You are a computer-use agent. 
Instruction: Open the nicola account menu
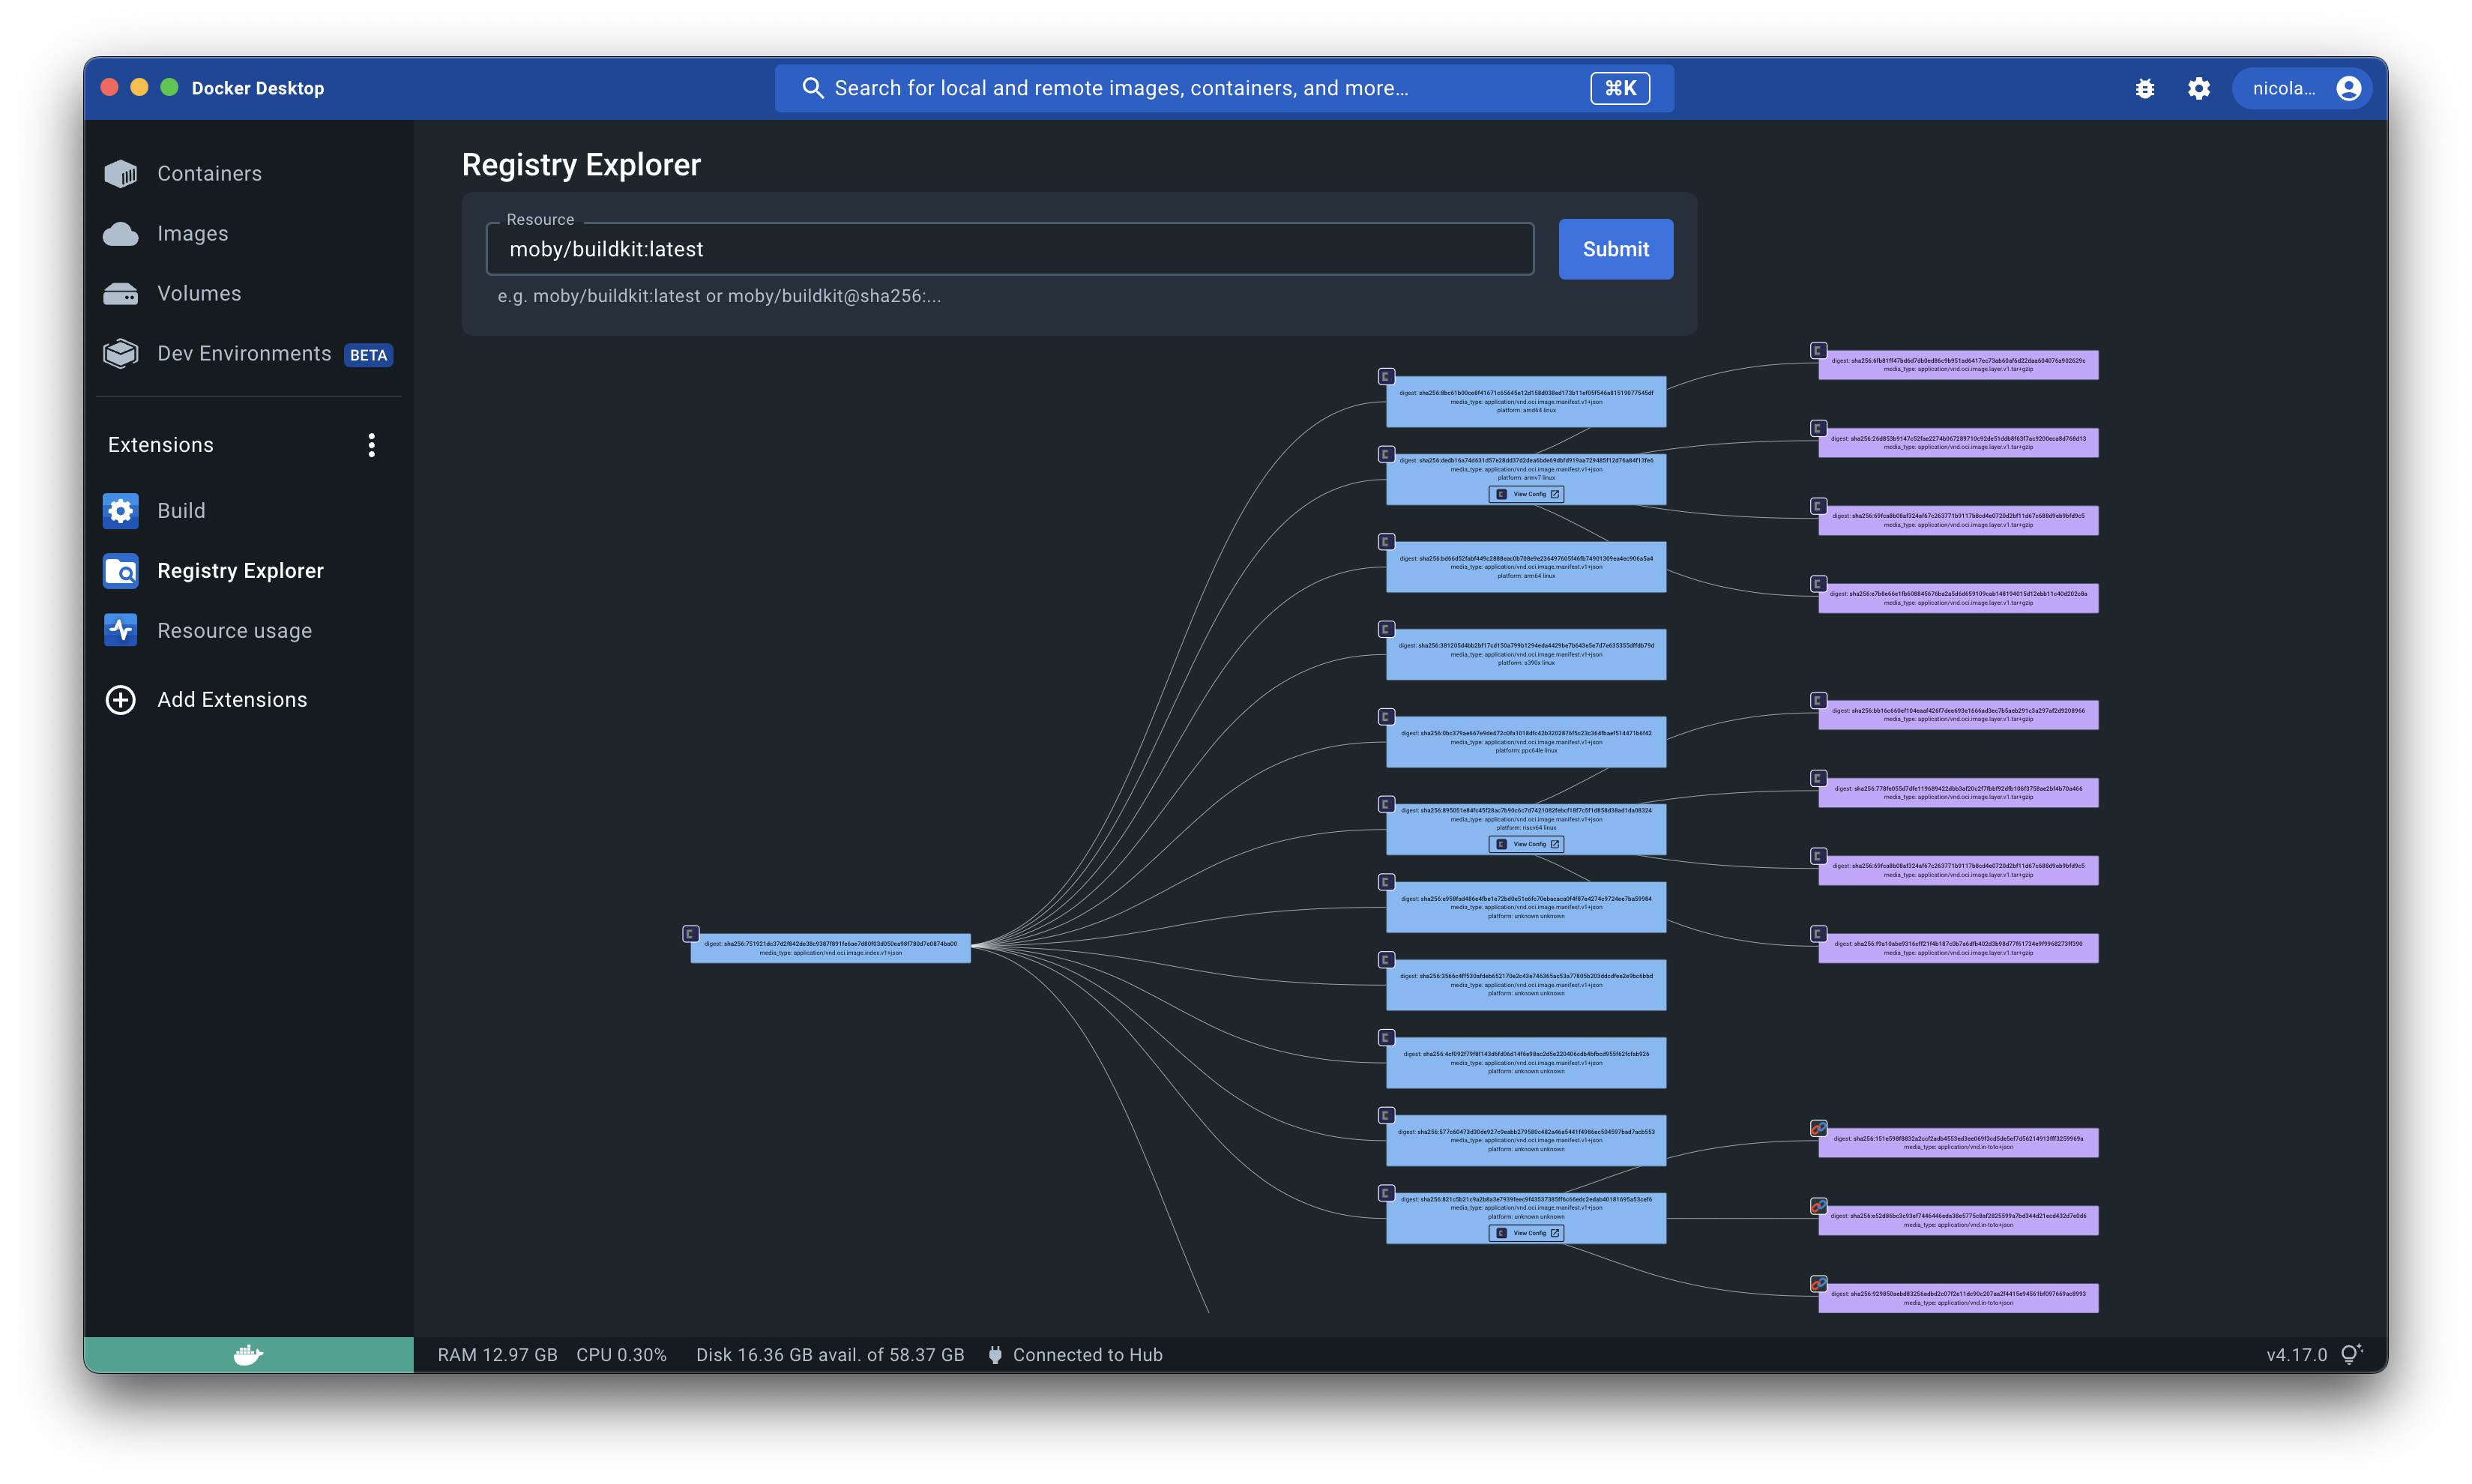click(x=2301, y=89)
